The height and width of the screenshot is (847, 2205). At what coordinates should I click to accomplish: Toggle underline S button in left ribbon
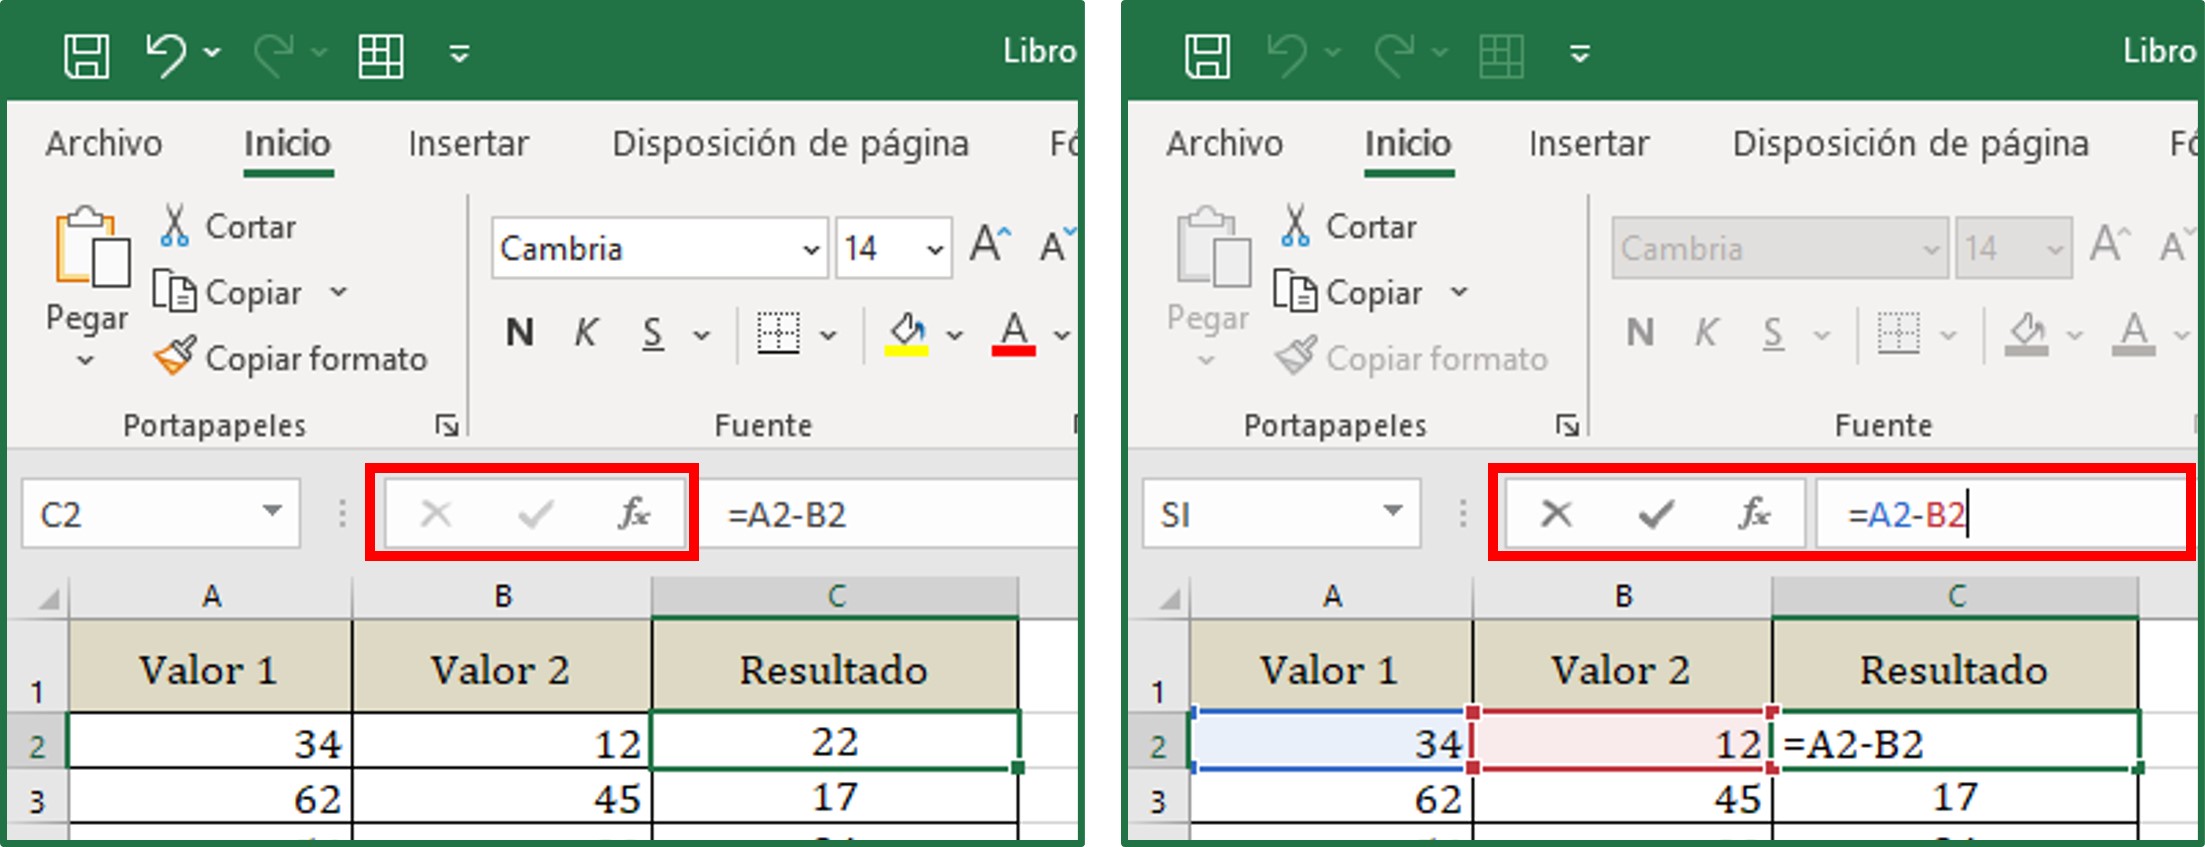pos(652,332)
